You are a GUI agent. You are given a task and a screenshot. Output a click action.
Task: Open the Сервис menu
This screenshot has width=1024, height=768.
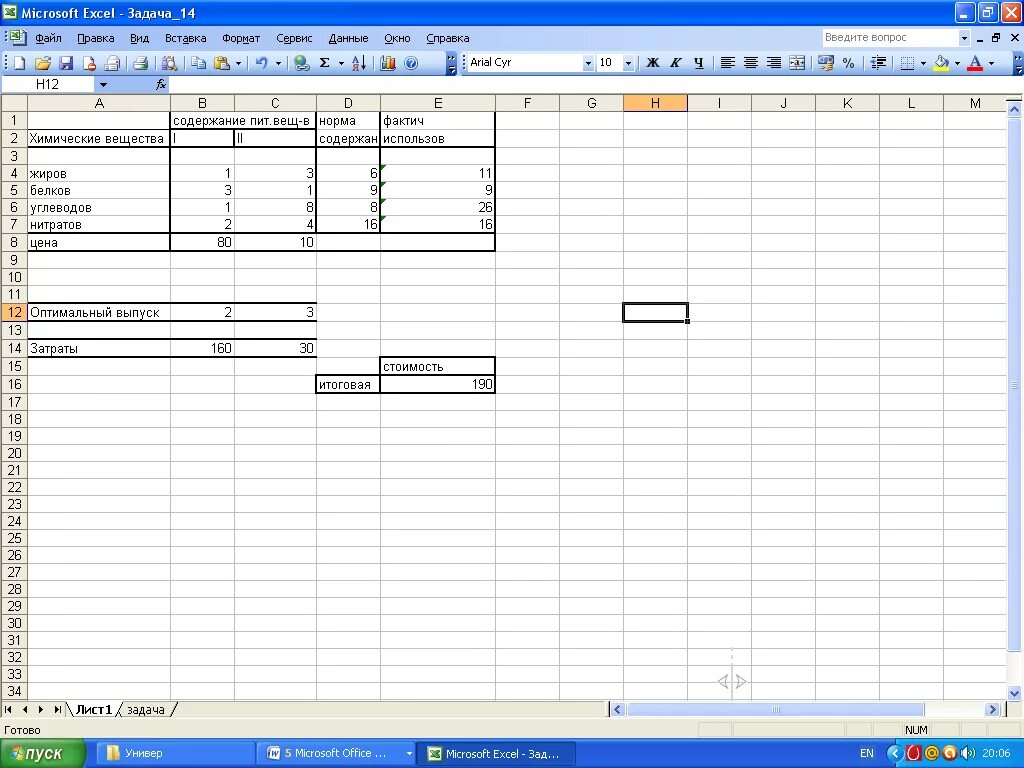294,39
